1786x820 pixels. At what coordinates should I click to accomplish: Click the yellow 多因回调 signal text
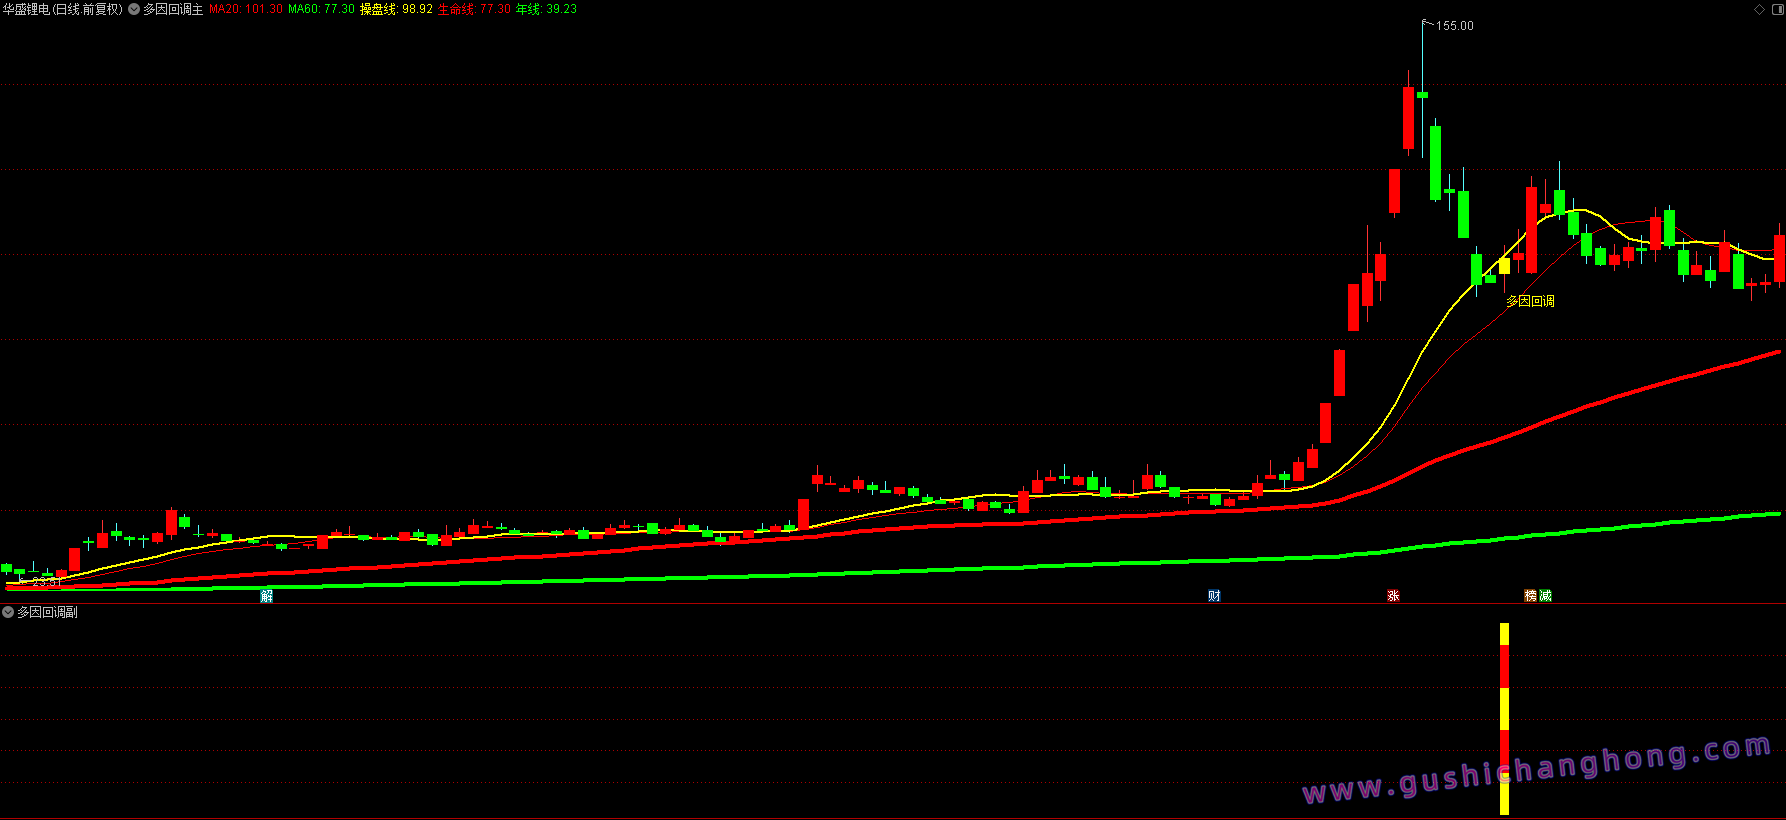(1530, 301)
